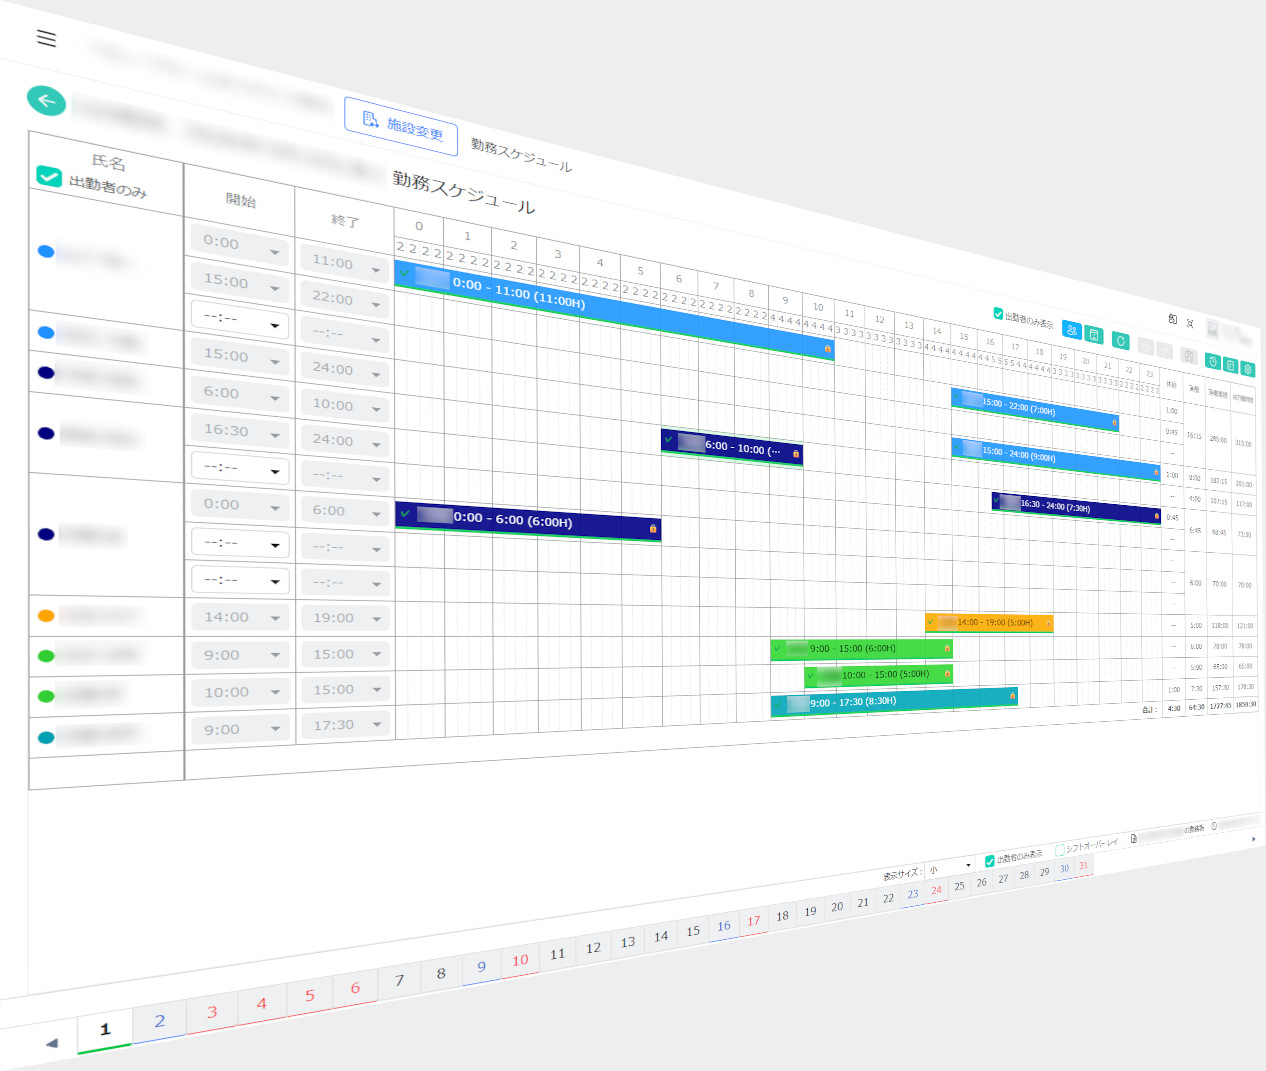Viewport: 1266px width, 1071px height.
Task: Click the green calculator-style document icon
Action: (1094, 335)
